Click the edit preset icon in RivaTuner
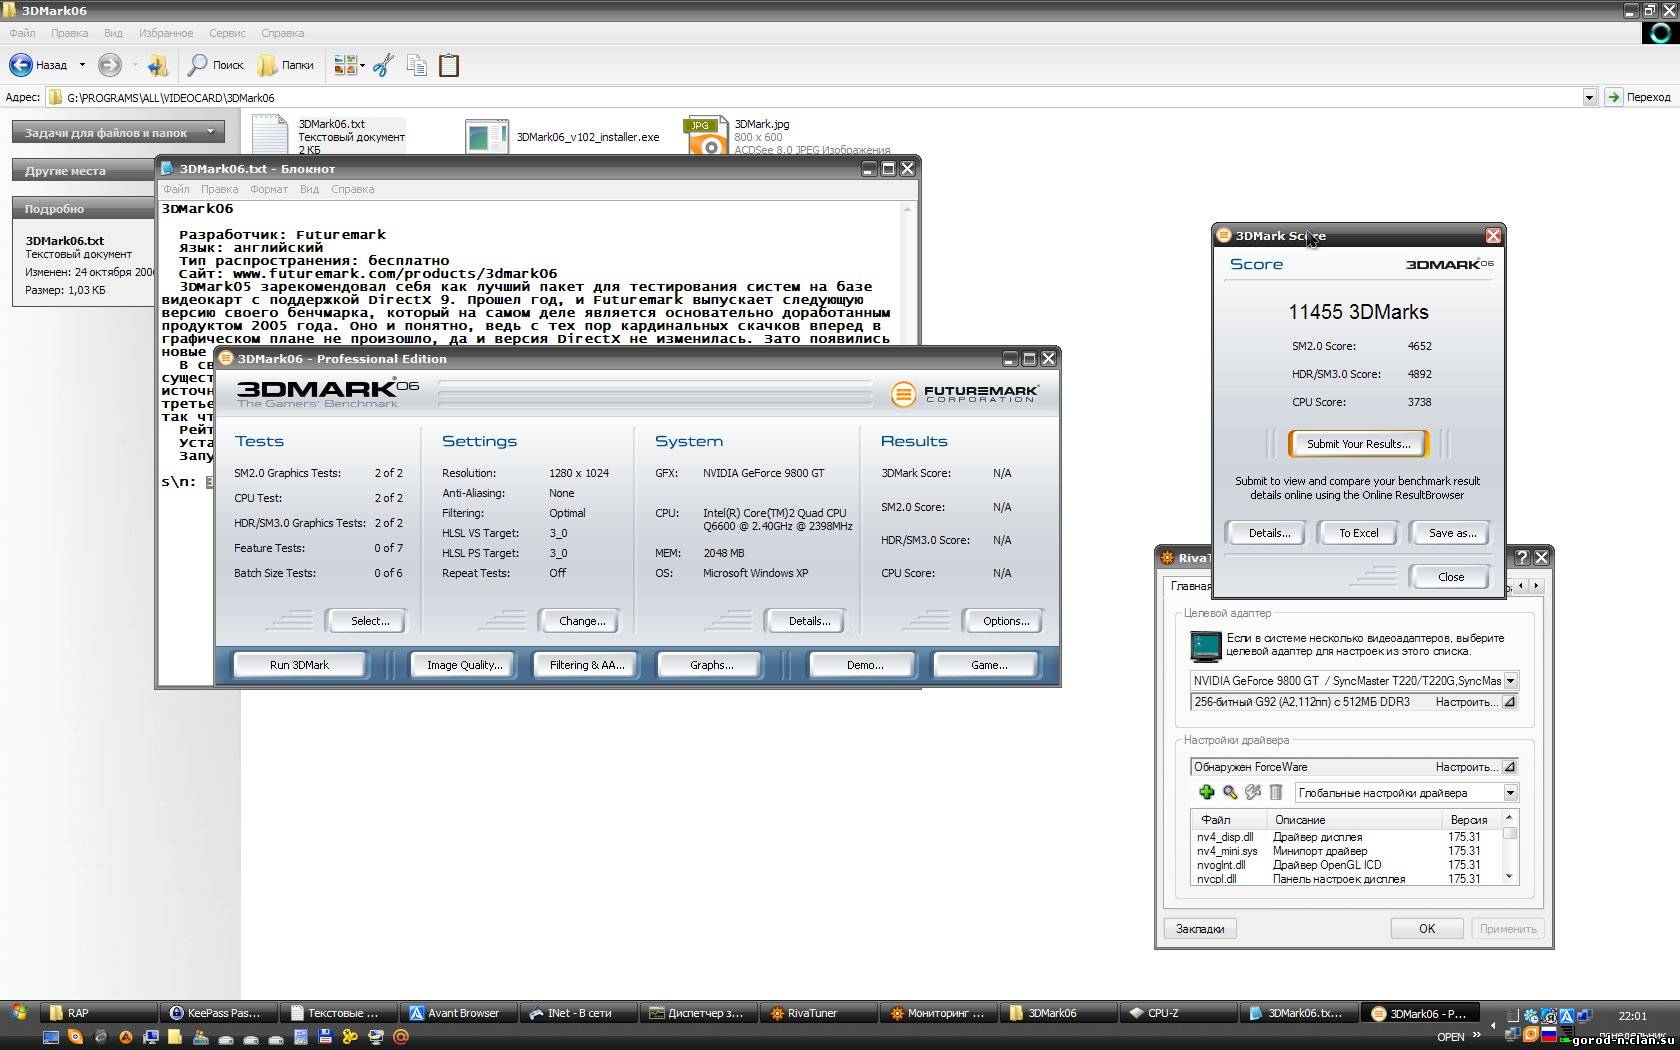1680x1050 pixels. coord(1253,792)
